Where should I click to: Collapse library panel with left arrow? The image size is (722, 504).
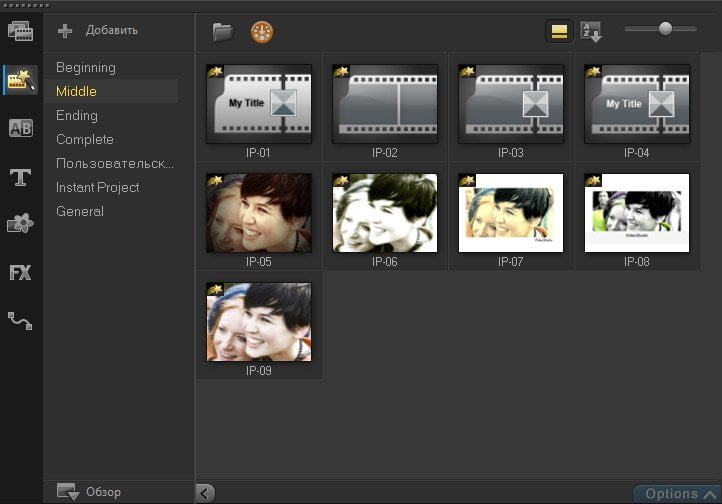[205, 494]
